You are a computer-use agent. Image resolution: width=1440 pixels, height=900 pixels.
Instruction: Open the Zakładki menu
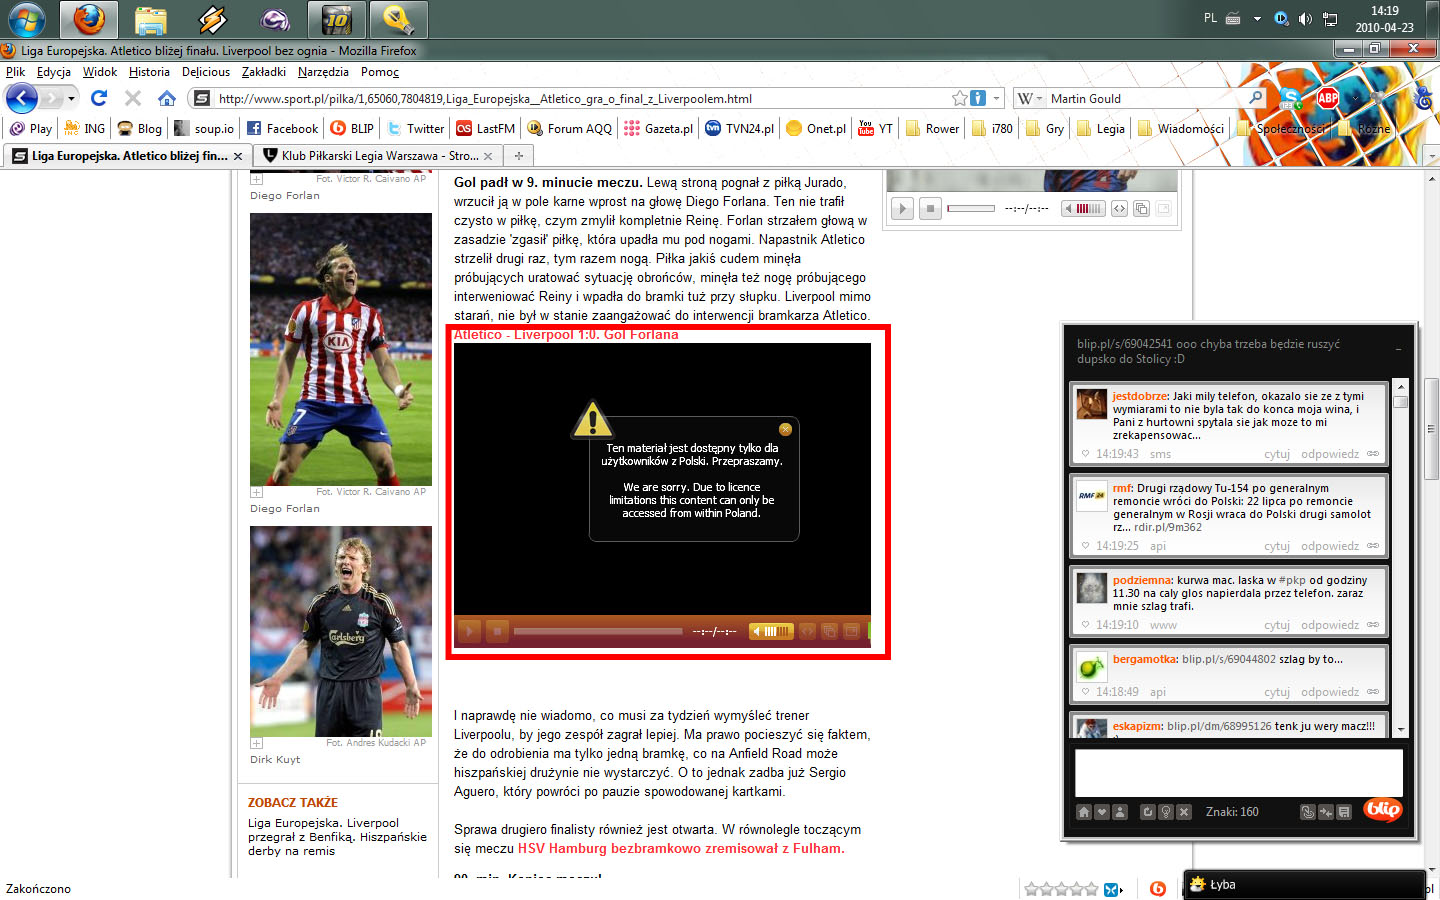(263, 72)
